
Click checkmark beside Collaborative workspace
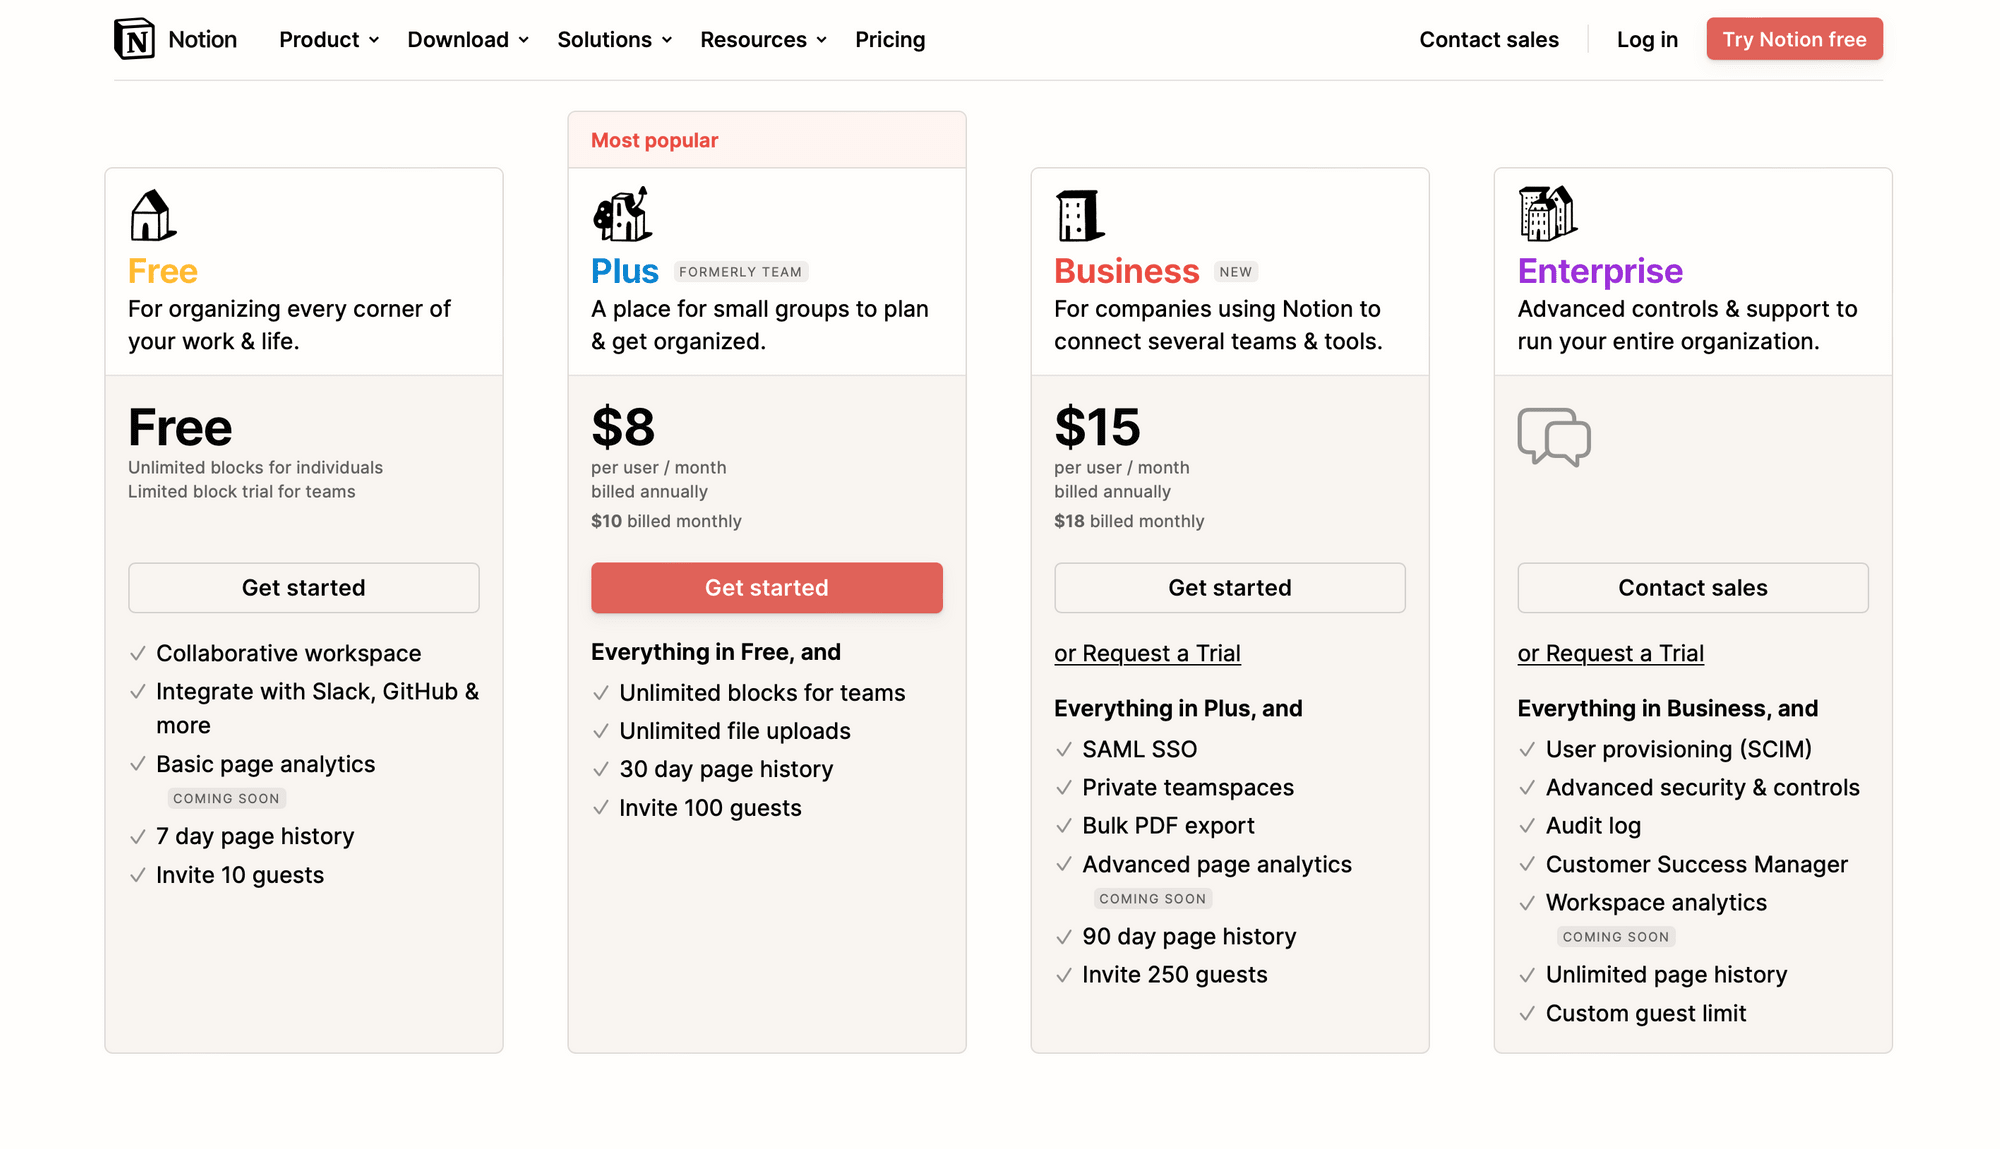click(138, 654)
